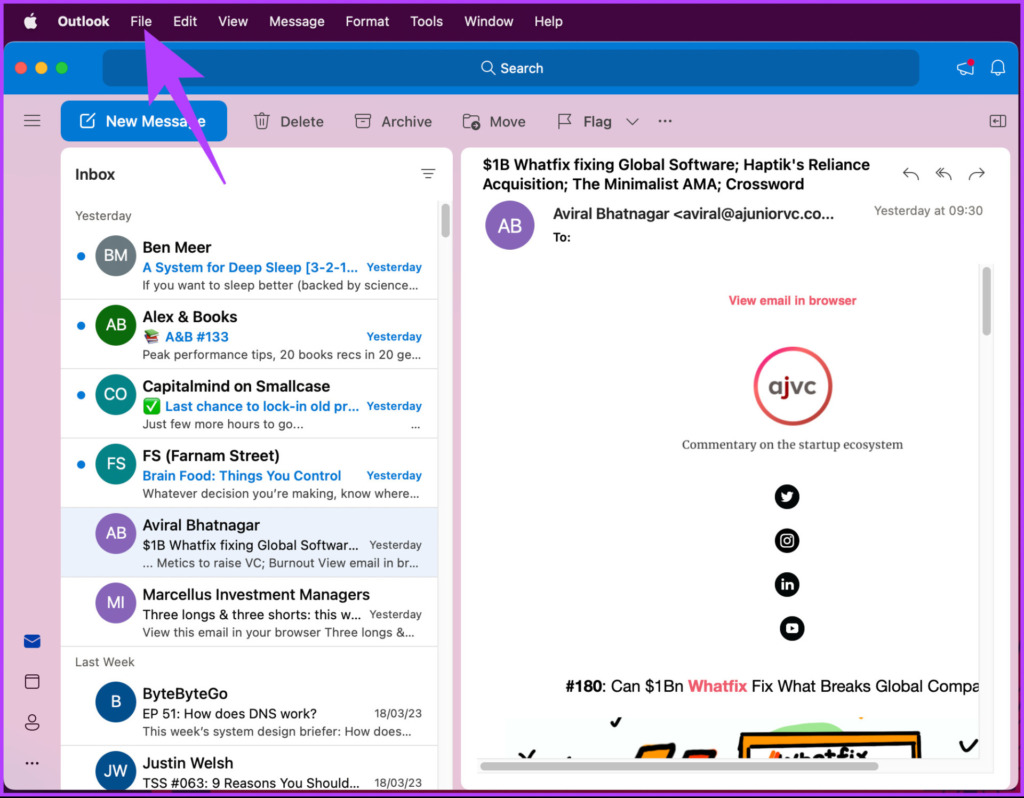Delete the selected email
The height and width of the screenshot is (798, 1024).
click(x=289, y=121)
